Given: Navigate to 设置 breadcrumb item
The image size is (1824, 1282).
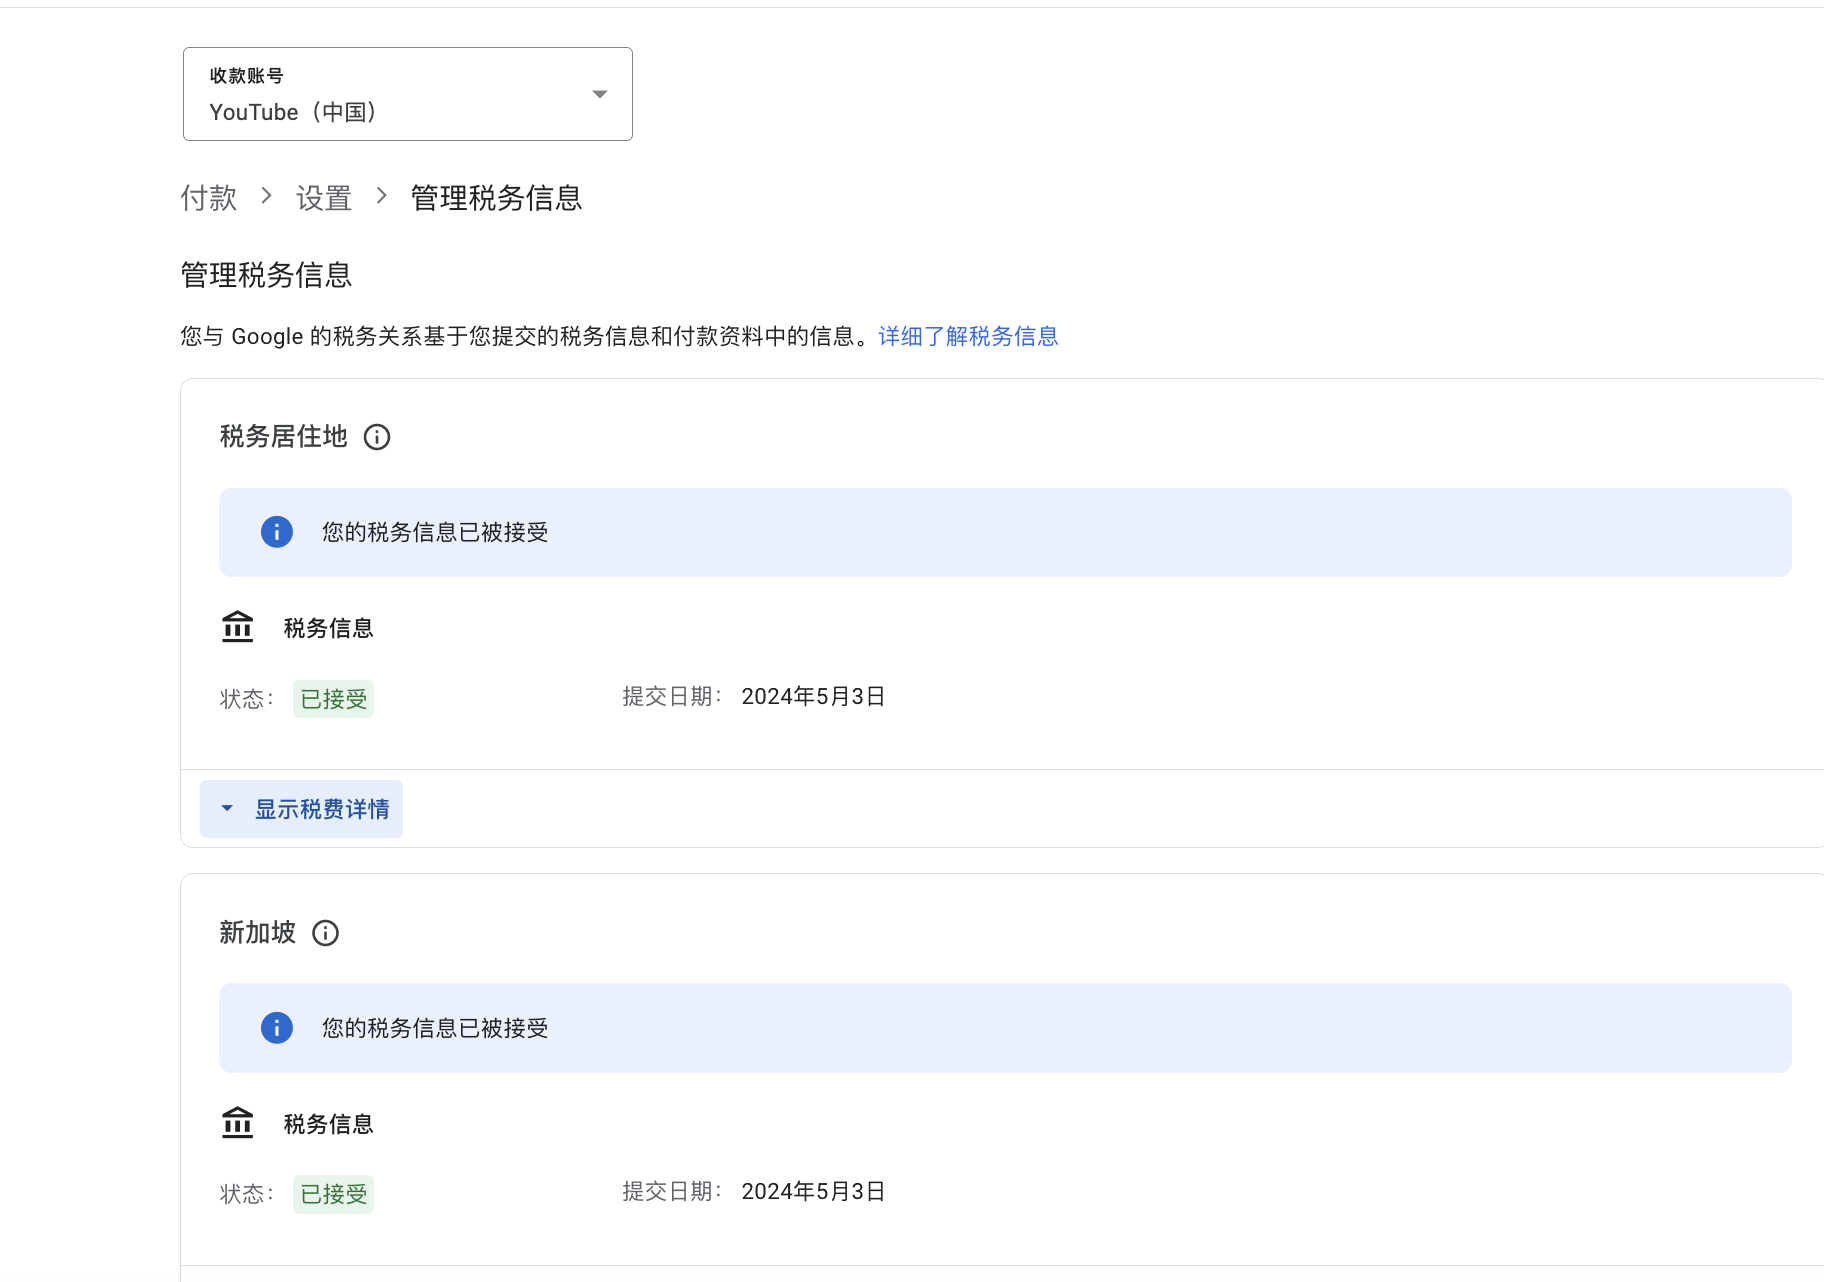Looking at the screenshot, I should click(x=324, y=198).
